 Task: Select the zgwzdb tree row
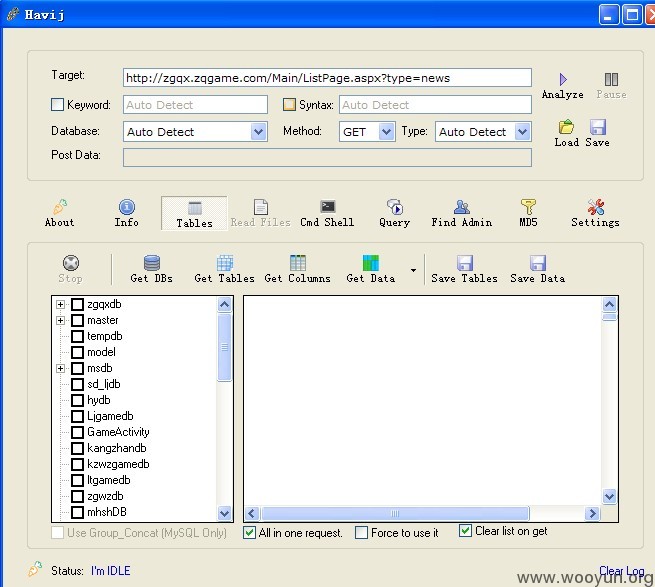[105, 496]
